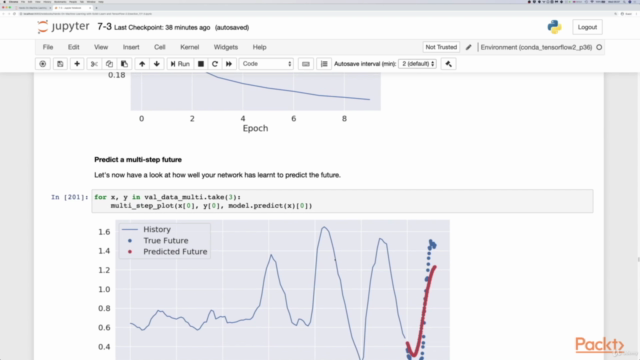This screenshot has width=640, height=360.
Task: Click the Epoch axis label
Action: point(256,128)
